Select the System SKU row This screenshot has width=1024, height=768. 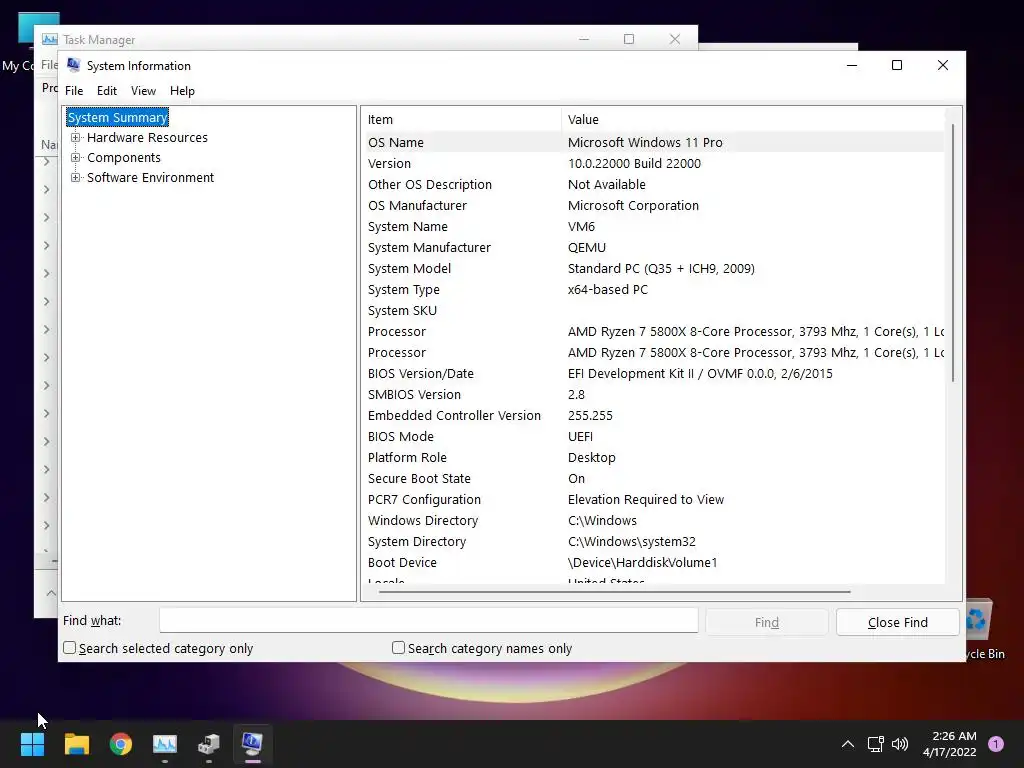(654, 310)
